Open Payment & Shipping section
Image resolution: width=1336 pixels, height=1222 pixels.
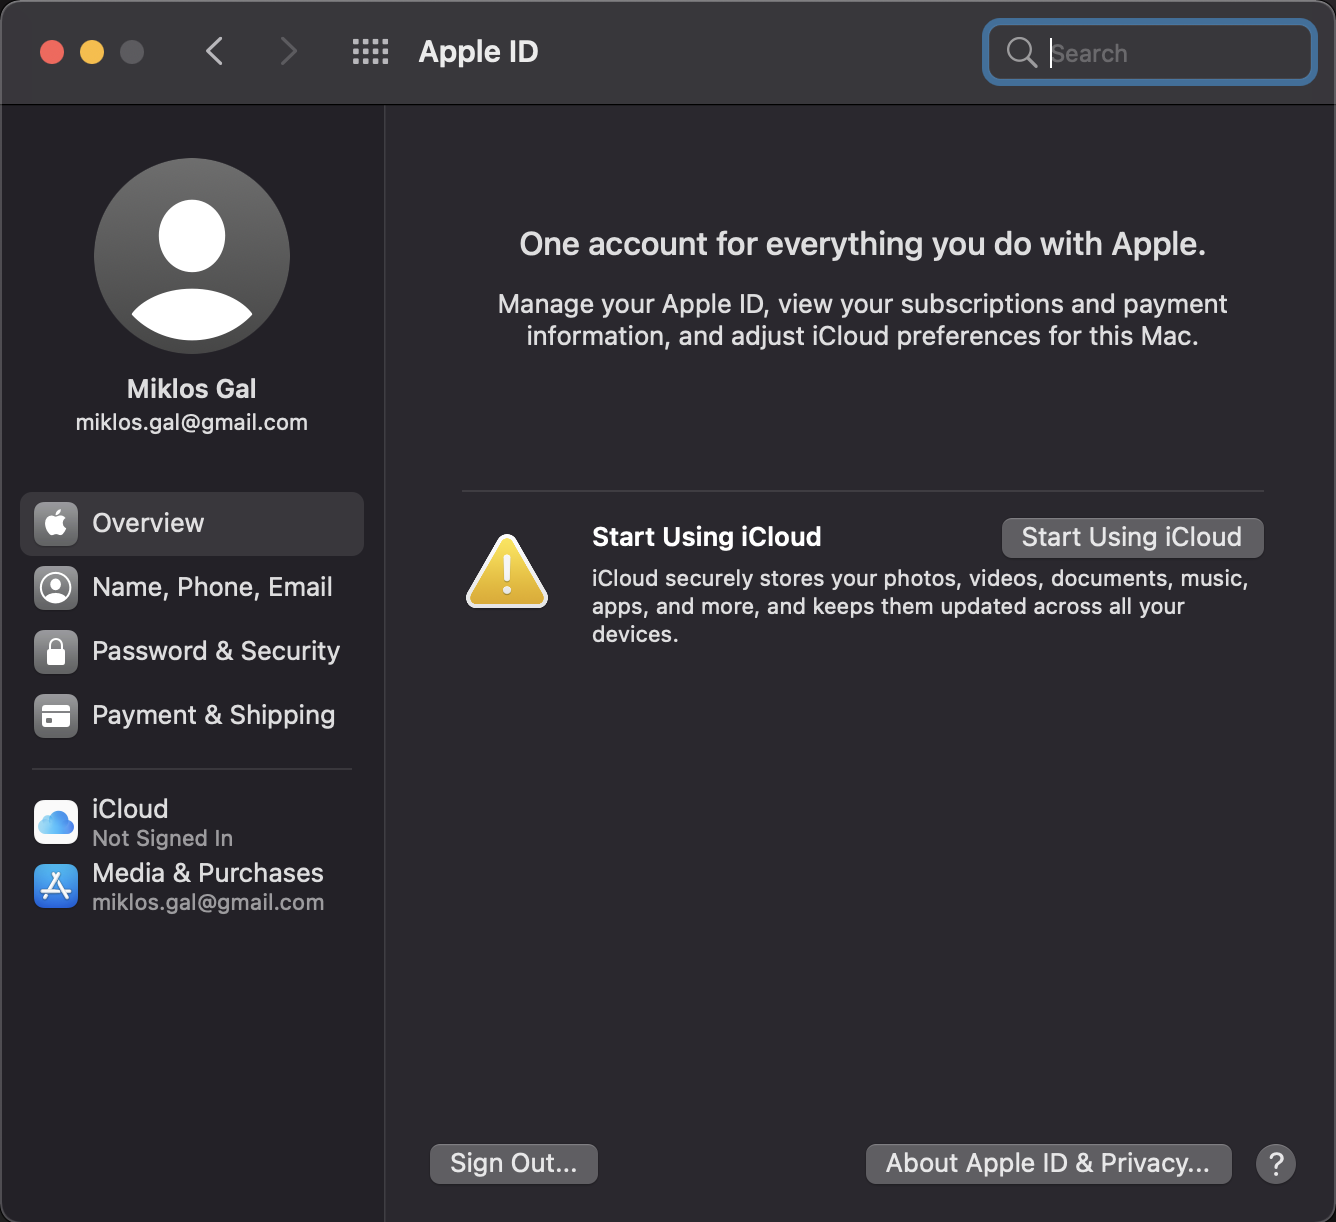[192, 715]
